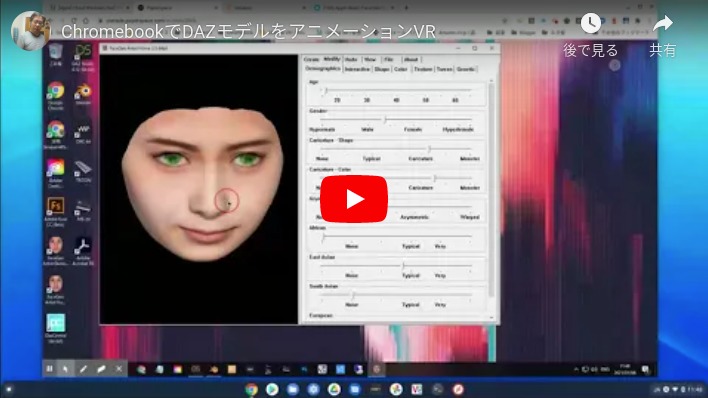Click the pause button on recording toolbar
Screen dimensions: 708x398
49,369
